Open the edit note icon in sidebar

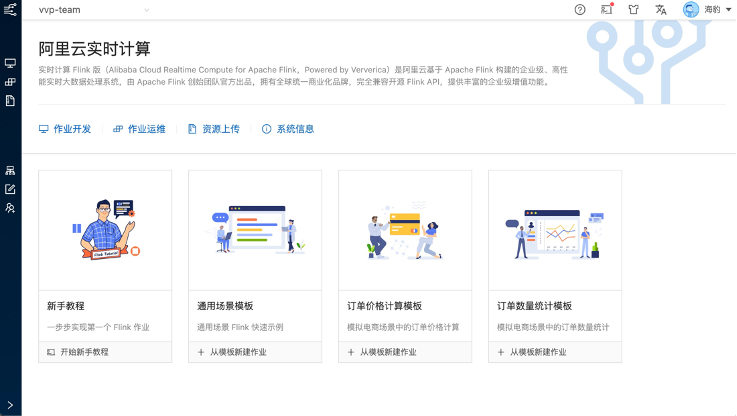(x=10, y=189)
